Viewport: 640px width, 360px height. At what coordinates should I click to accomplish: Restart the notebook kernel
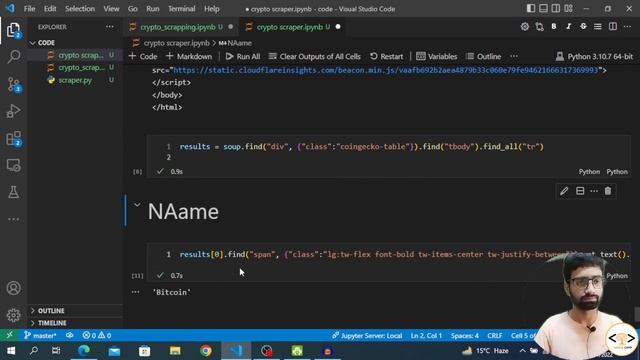pyautogui.click(x=386, y=56)
